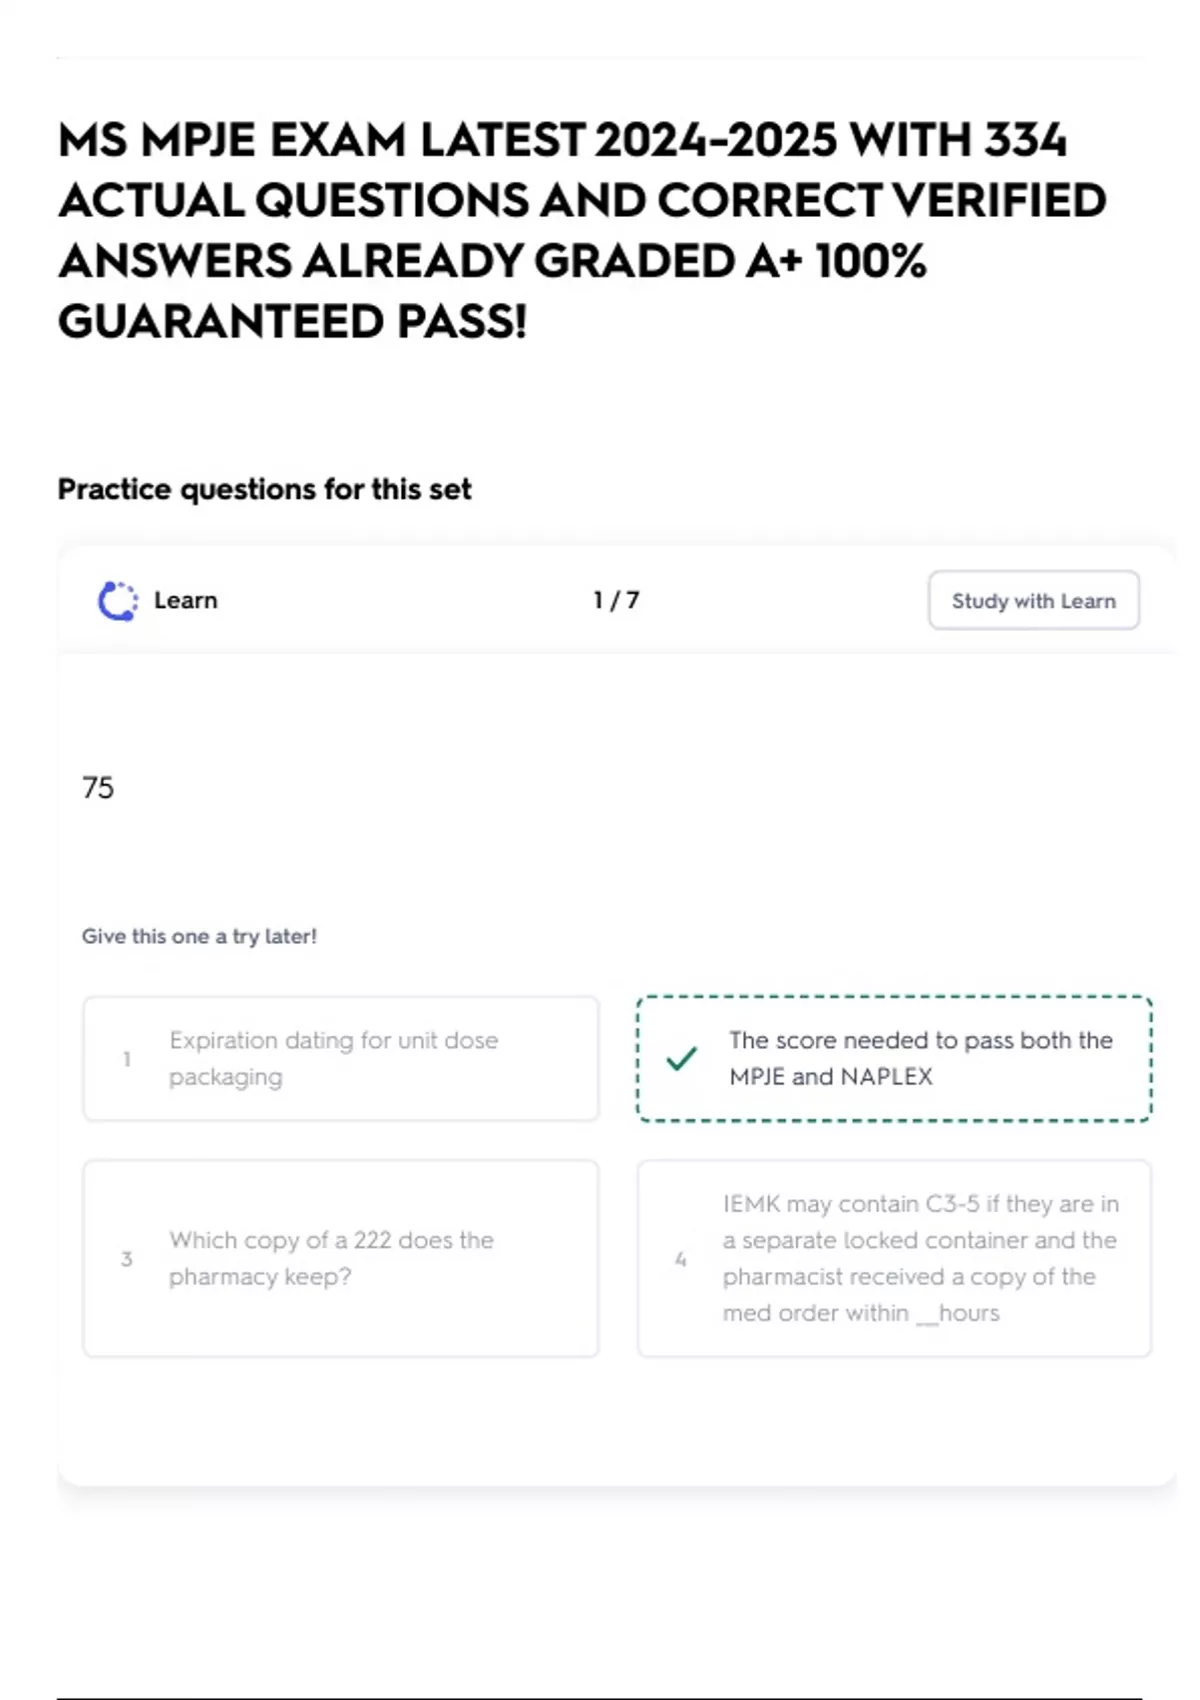Viewport: 1200px width, 1700px height.
Task: Choose the 'IEMK may contain C3-5' answer
Action: tap(920, 1258)
